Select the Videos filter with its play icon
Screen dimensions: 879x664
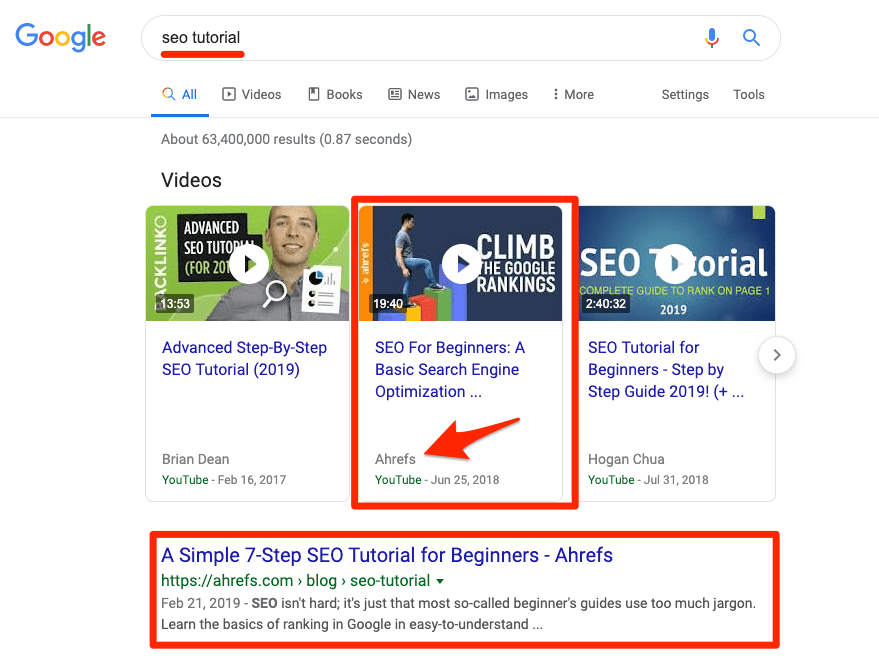click(x=251, y=94)
